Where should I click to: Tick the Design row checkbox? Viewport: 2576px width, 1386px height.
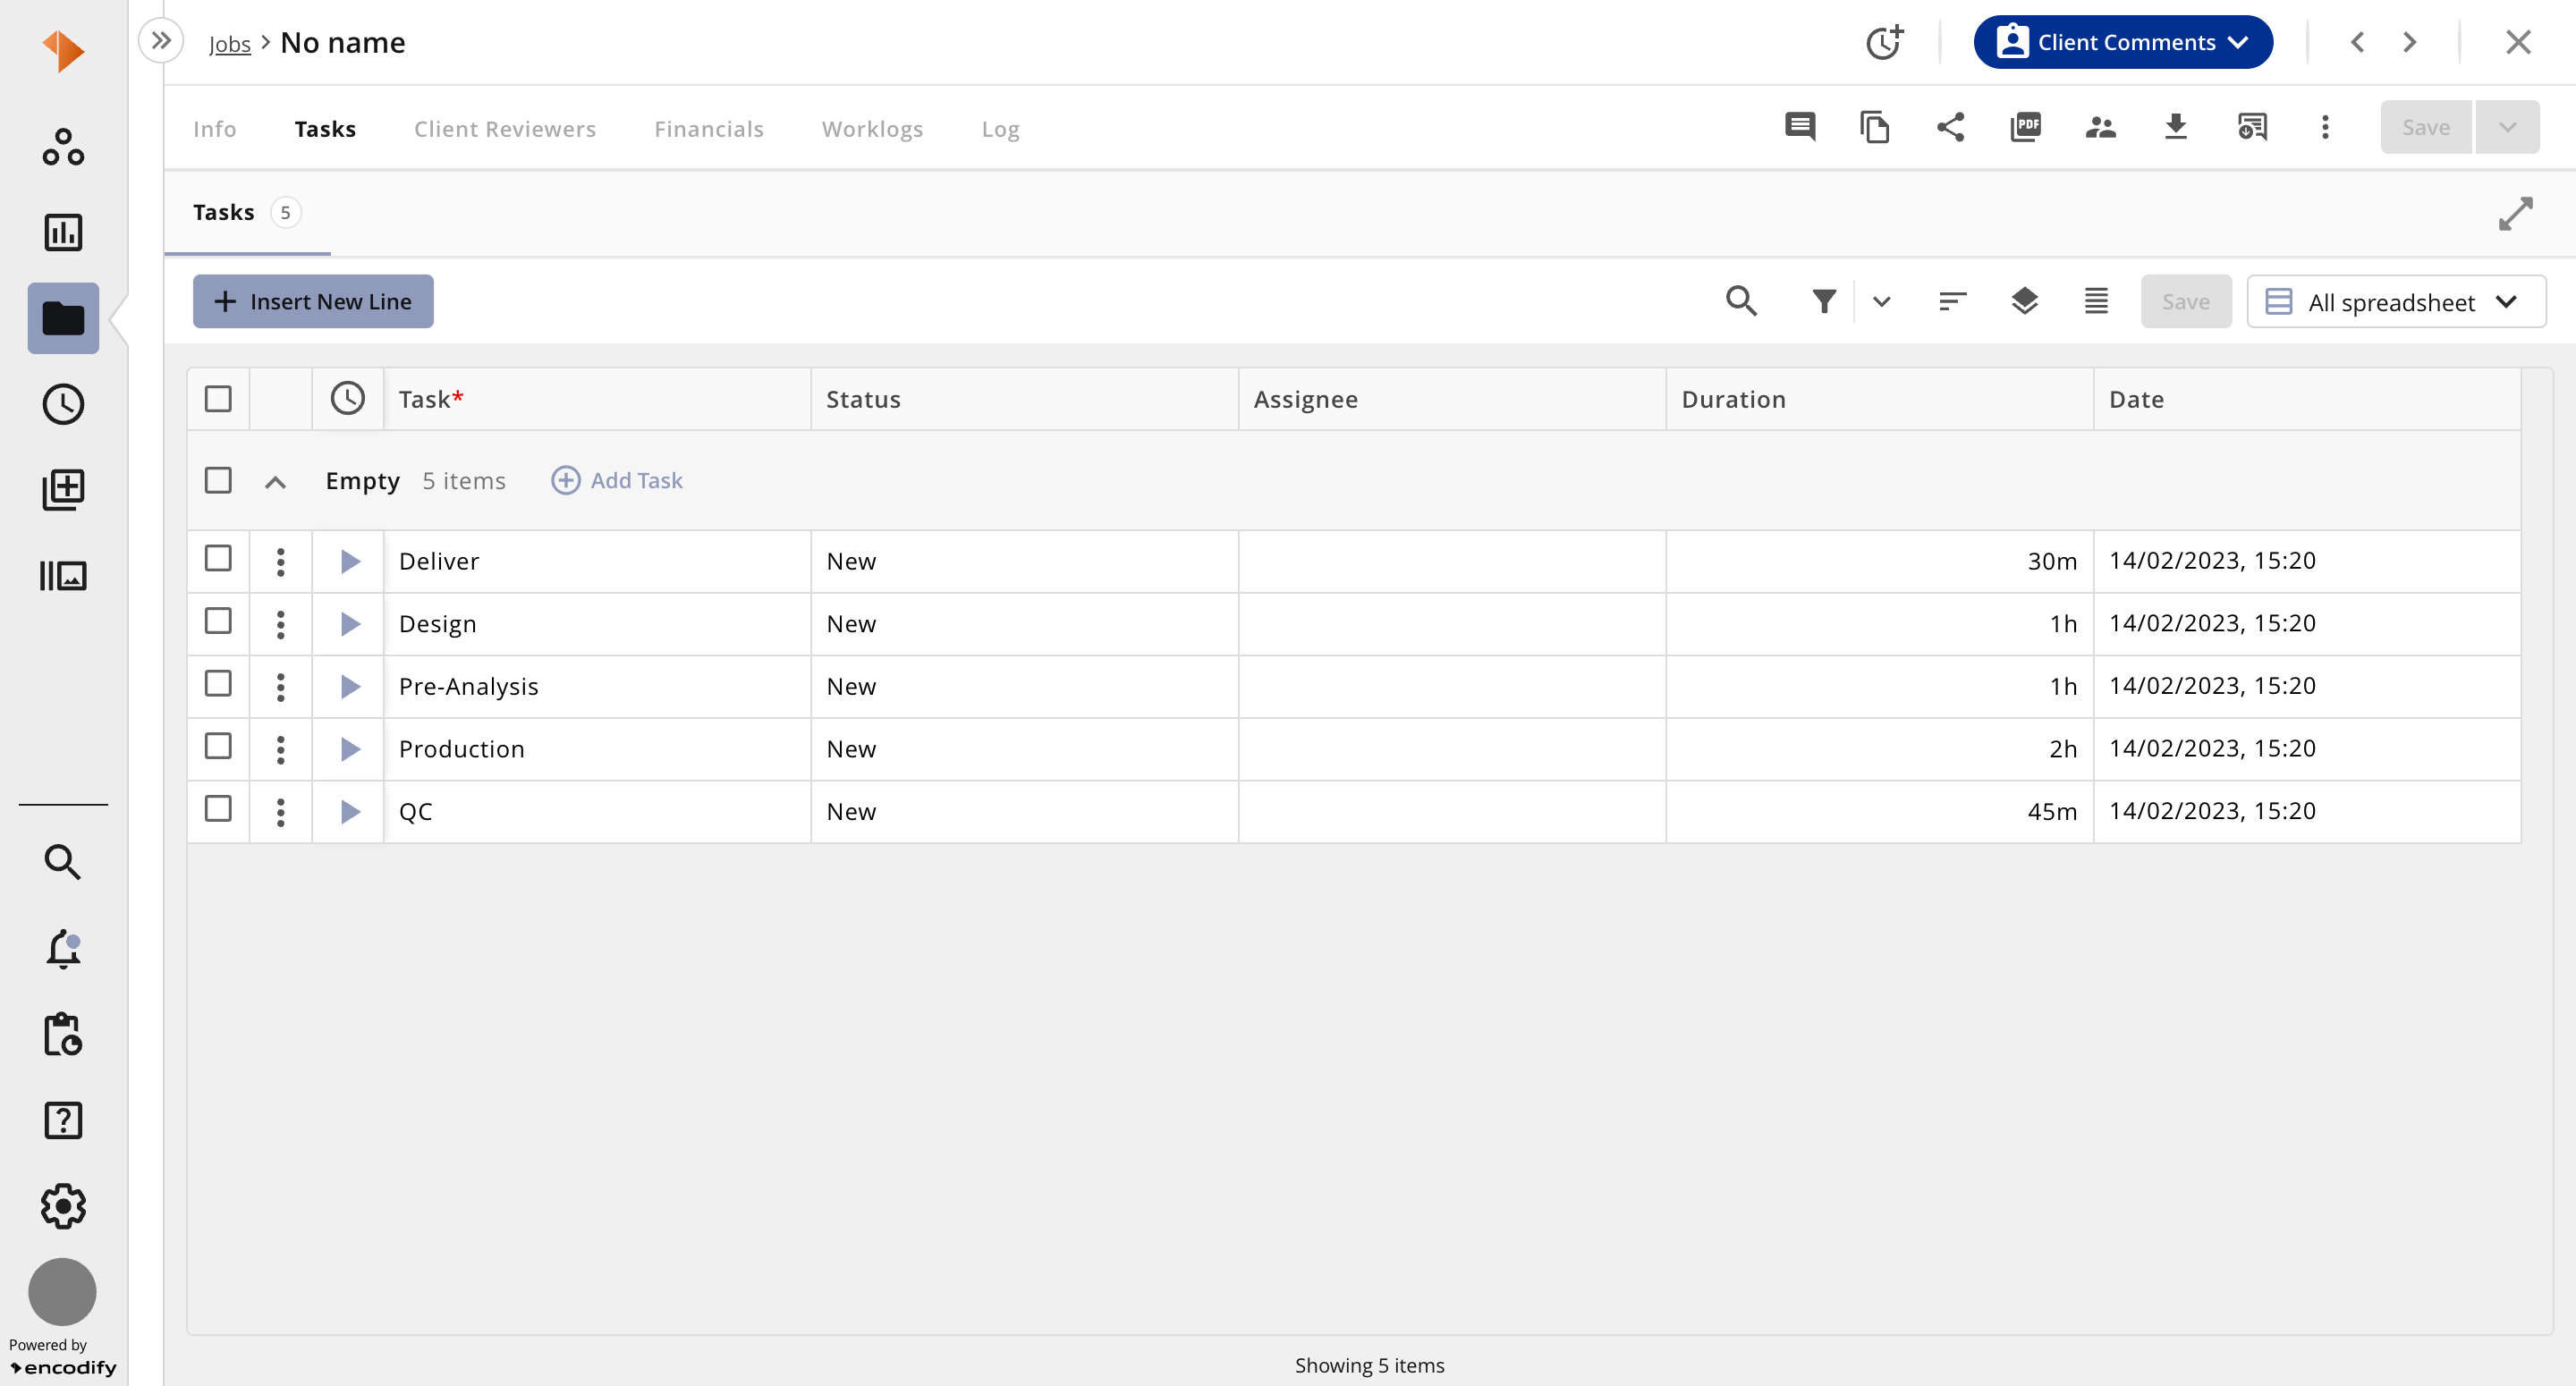pos(218,621)
